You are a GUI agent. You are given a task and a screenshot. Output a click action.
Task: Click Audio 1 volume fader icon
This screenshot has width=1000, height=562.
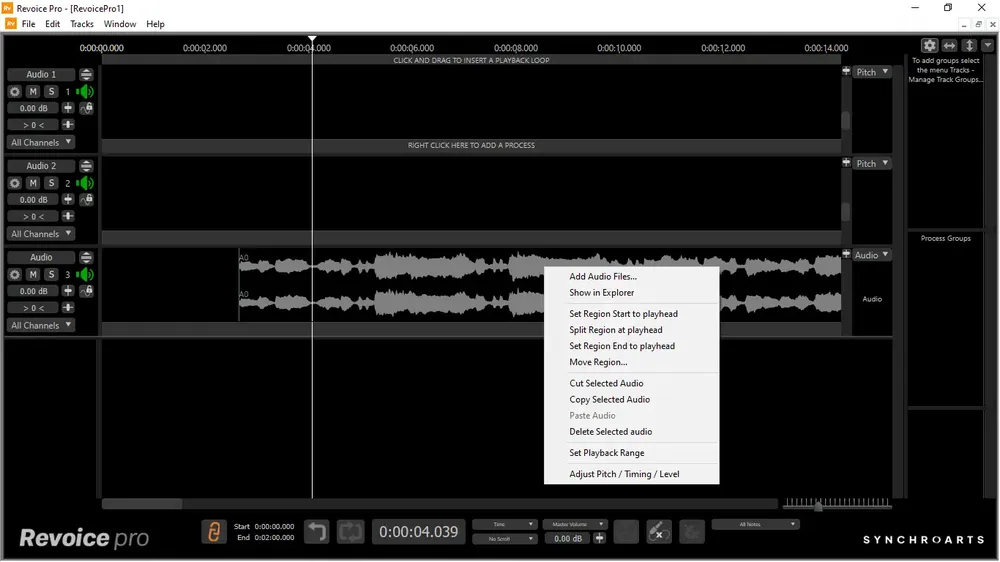(68, 108)
